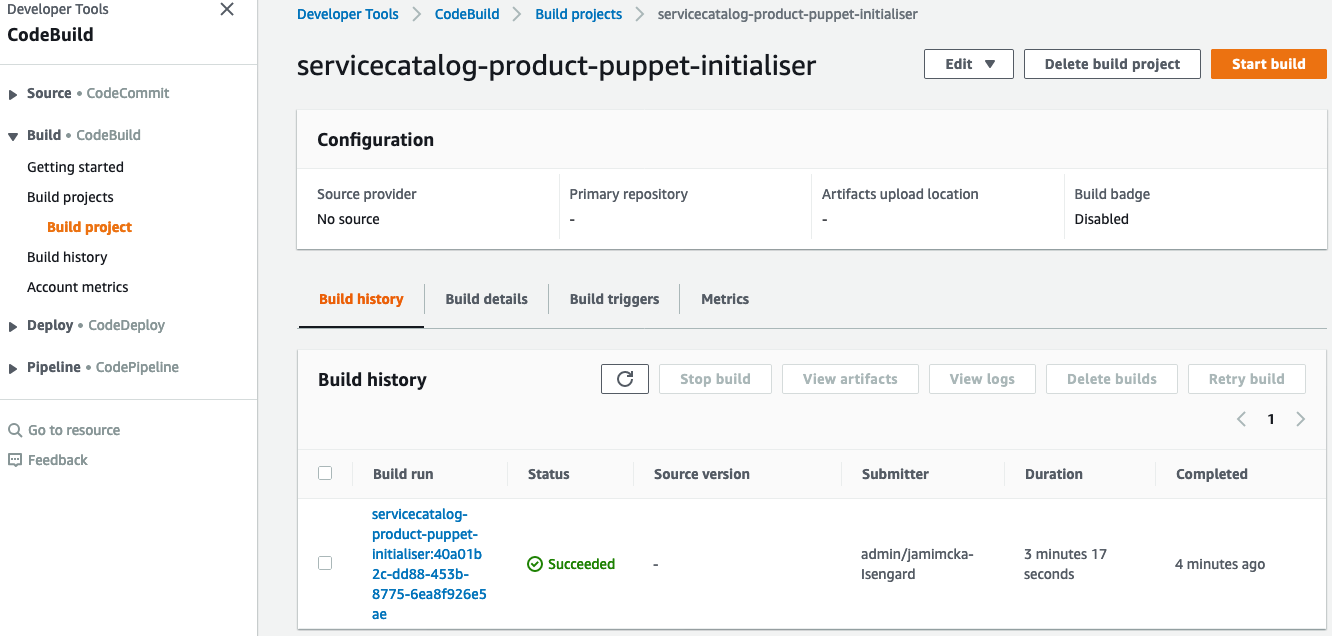Click the Go to resource search icon
This screenshot has width=1332, height=636.
click(x=15, y=430)
